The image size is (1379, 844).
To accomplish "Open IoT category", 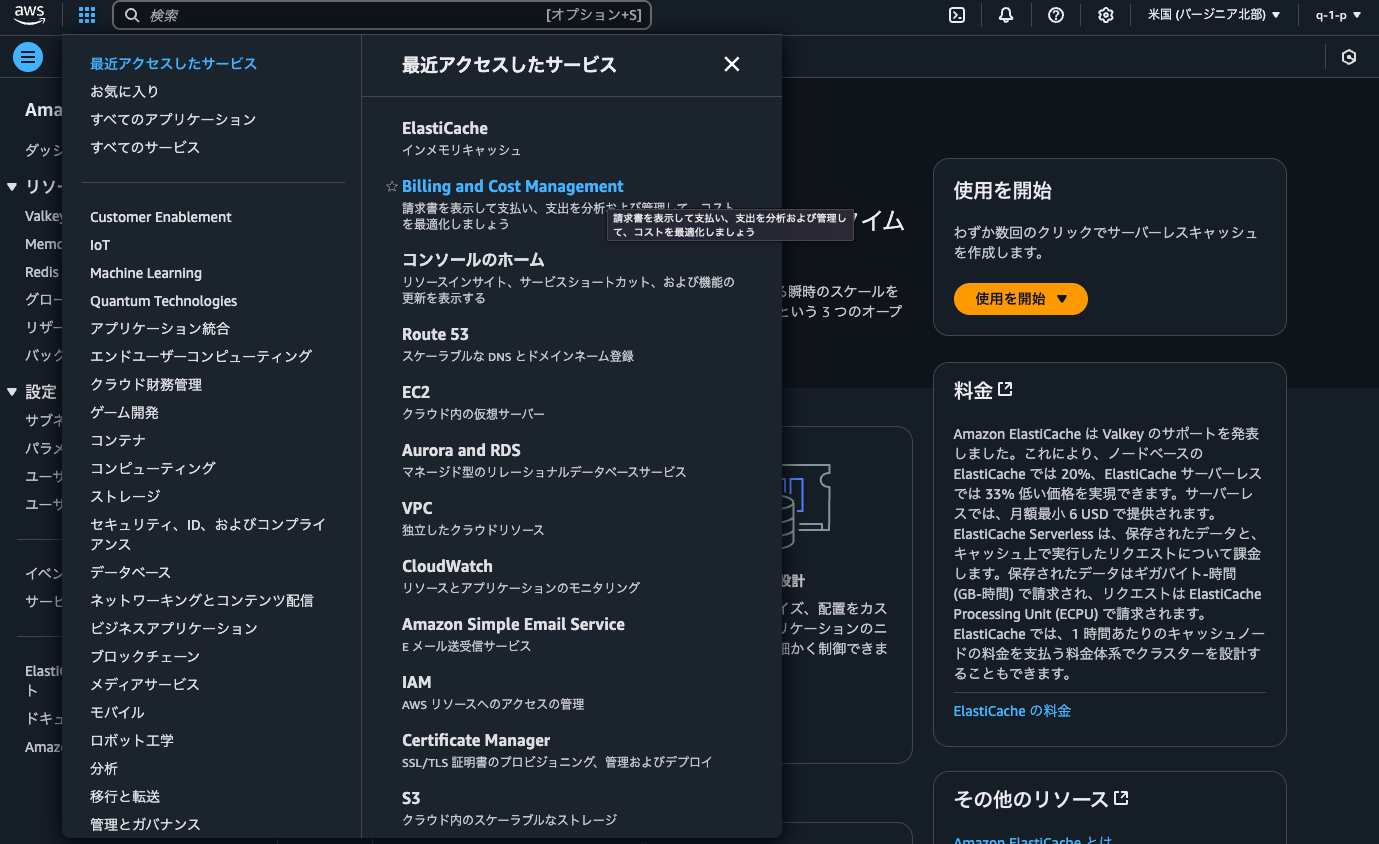I will pyautogui.click(x=100, y=245).
